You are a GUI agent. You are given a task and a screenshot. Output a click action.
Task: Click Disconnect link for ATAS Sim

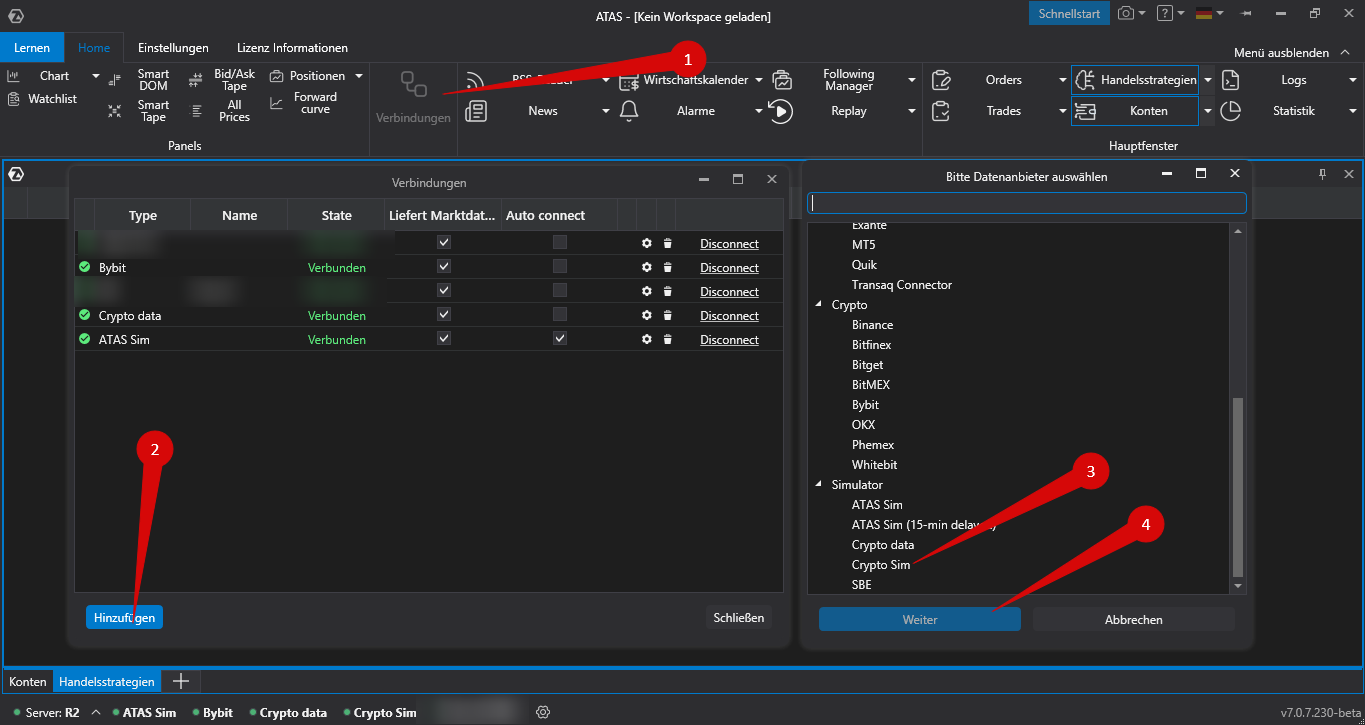[729, 340]
